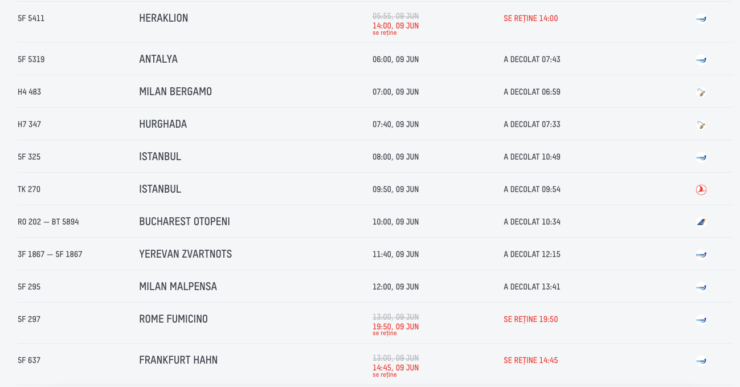Click the A DECOLAT 12:15 status
The image size is (740, 387).
(532, 254)
